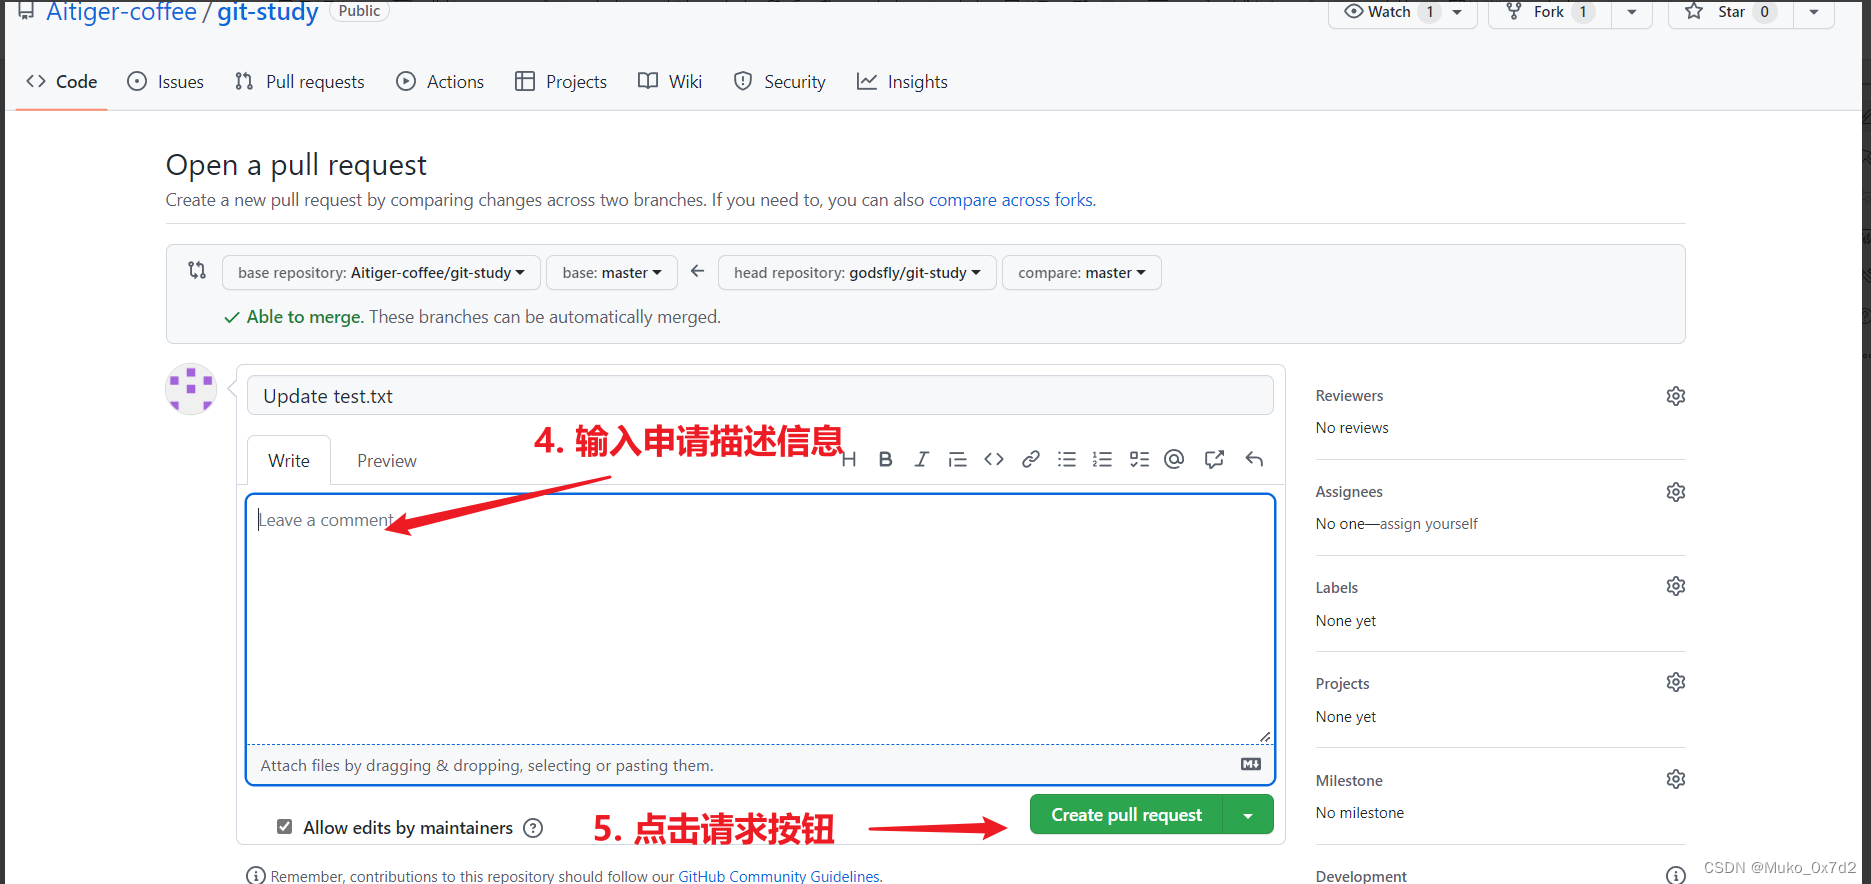
Task: Open the Insights tab
Action: click(902, 82)
